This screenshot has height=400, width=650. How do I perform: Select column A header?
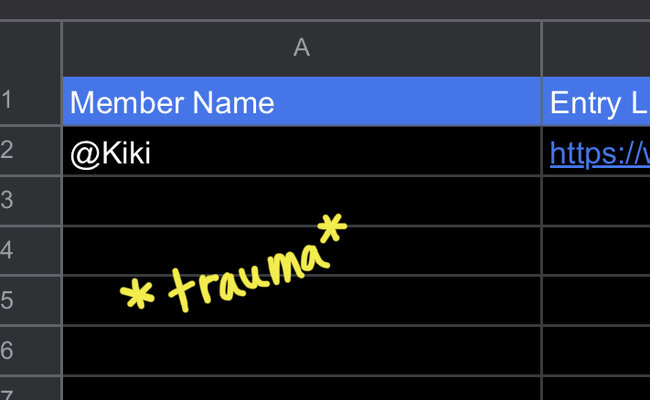tap(301, 48)
